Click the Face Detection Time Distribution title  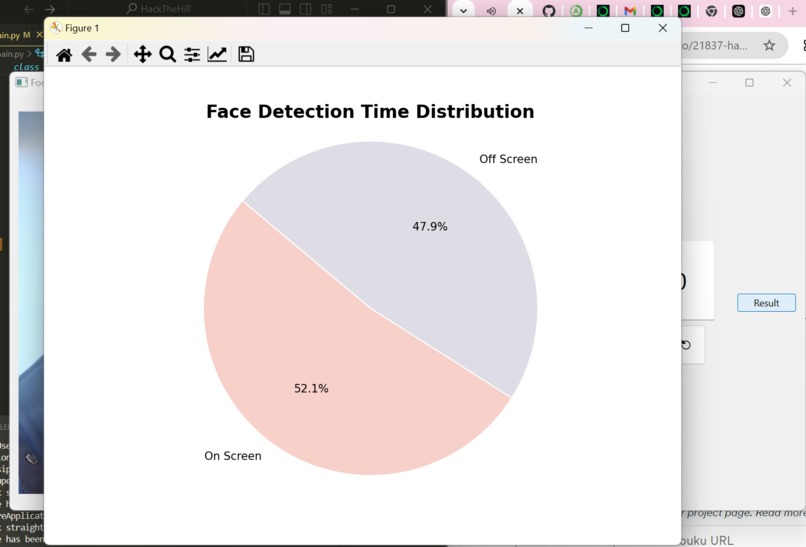370,112
